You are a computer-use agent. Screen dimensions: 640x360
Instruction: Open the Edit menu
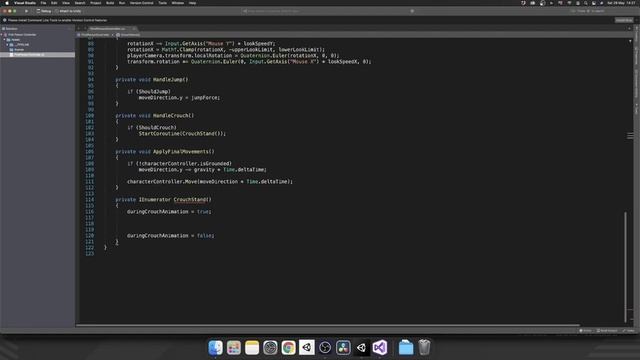click(x=54, y=3)
